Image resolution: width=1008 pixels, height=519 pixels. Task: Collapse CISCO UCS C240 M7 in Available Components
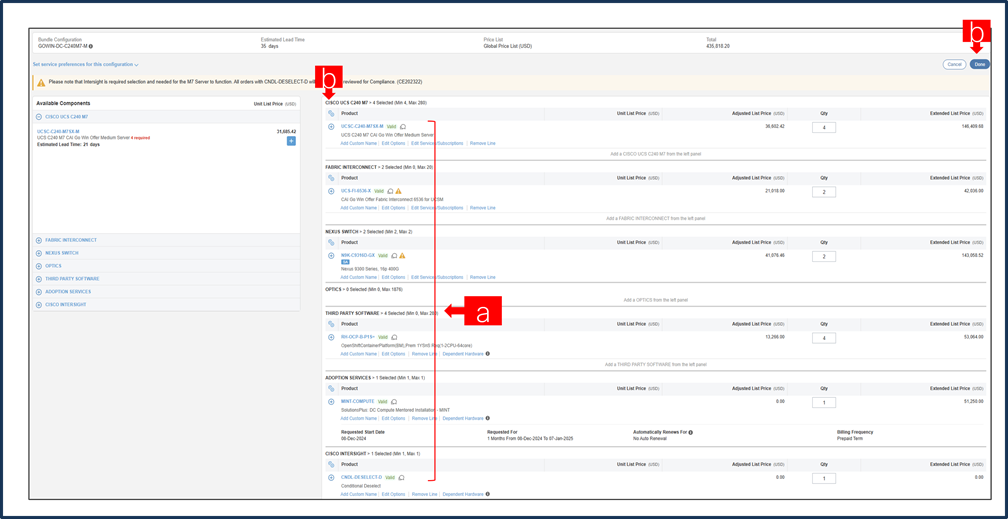coord(39,116)
